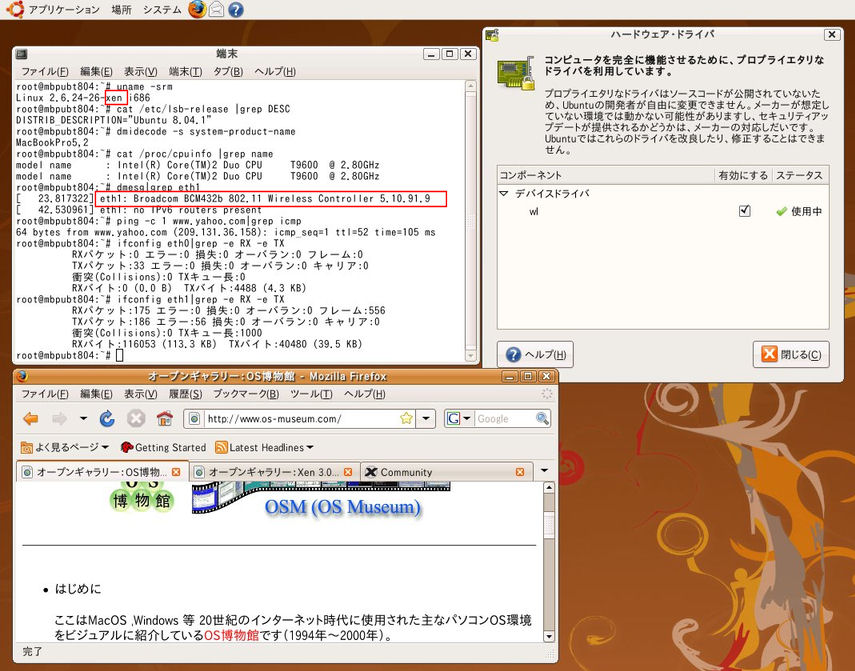Open Firefox ツール(T) menu
Image resolution: width=855 pixels, height=671 pixels.
click(x=311, y=394)
